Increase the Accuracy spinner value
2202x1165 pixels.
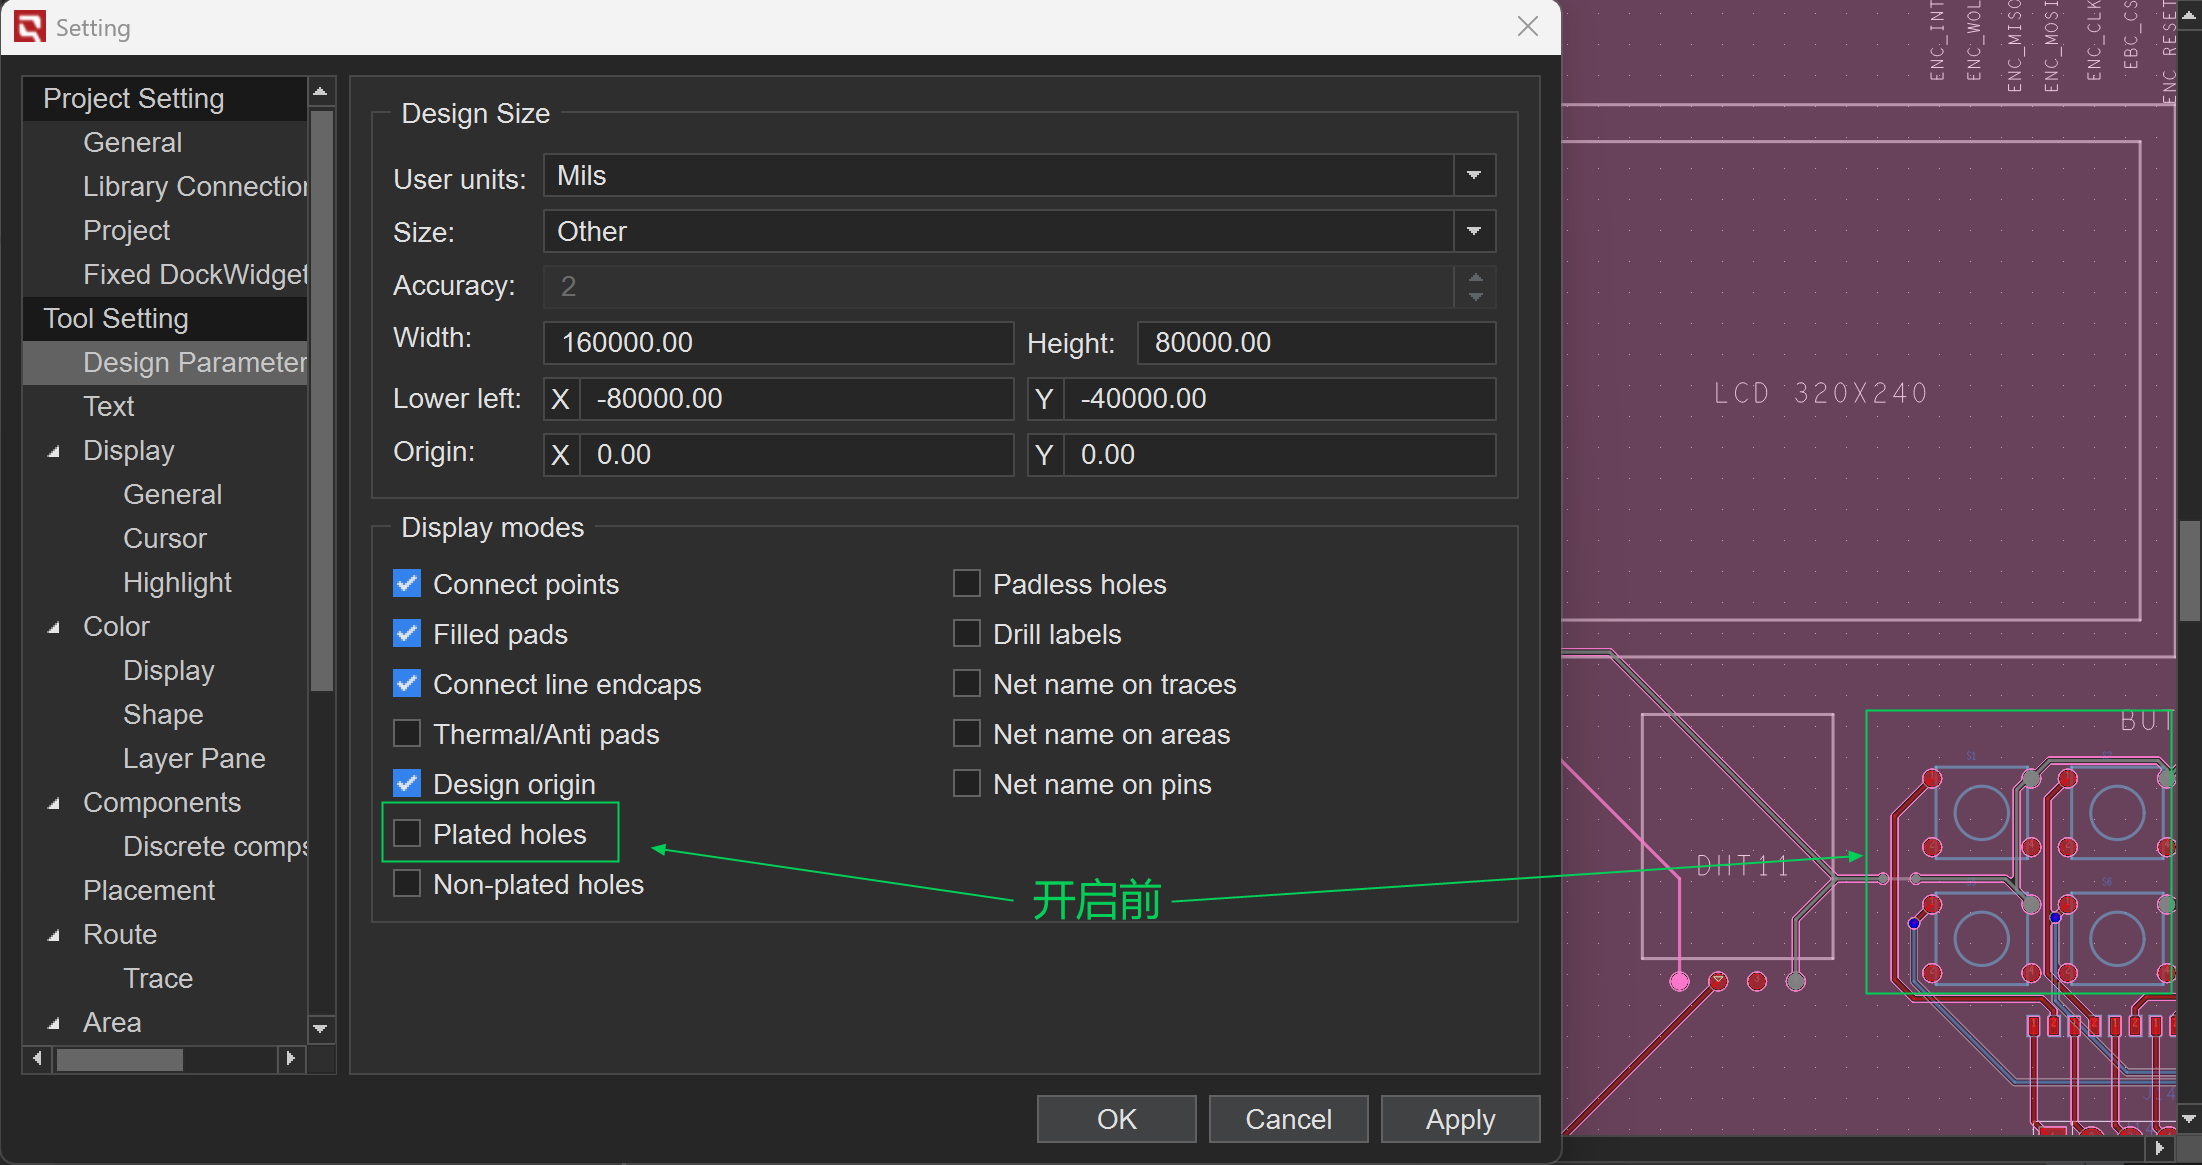(1475, 278)
